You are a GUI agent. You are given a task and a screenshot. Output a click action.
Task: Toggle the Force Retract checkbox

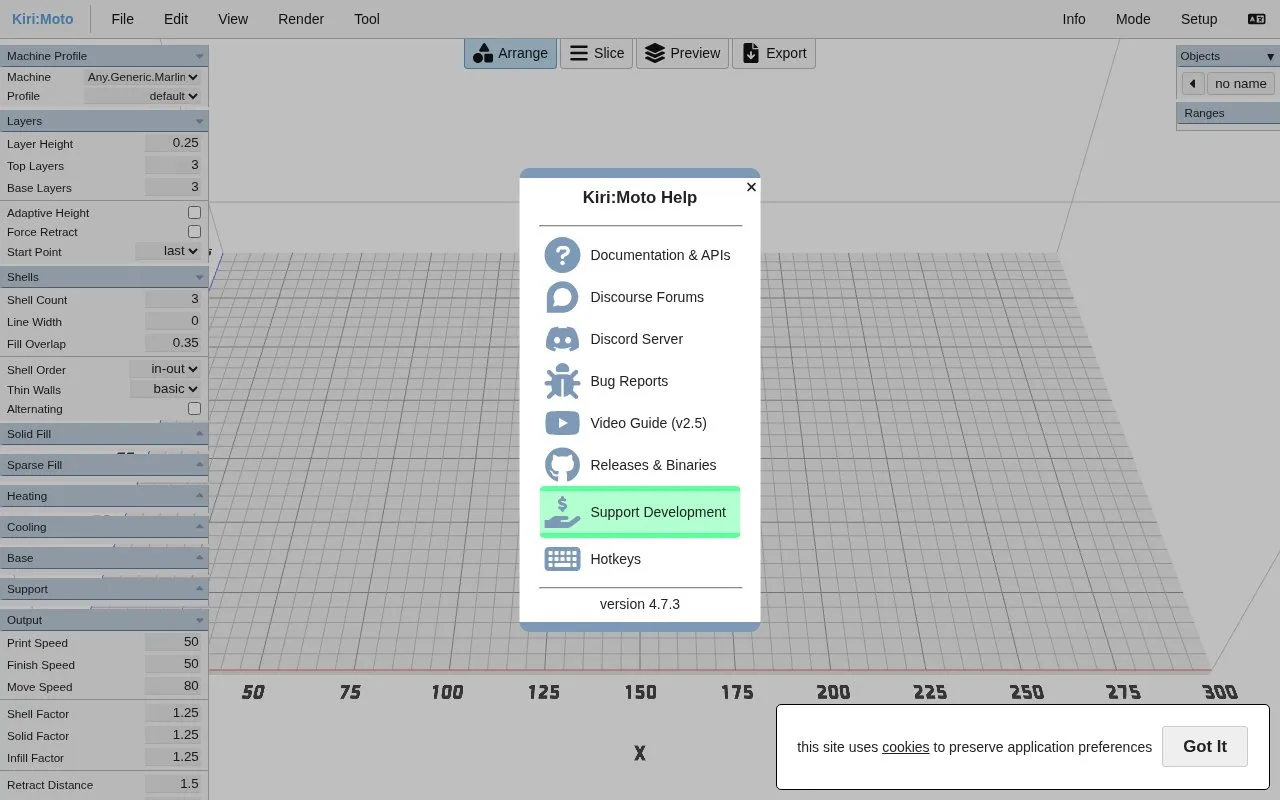194,232
